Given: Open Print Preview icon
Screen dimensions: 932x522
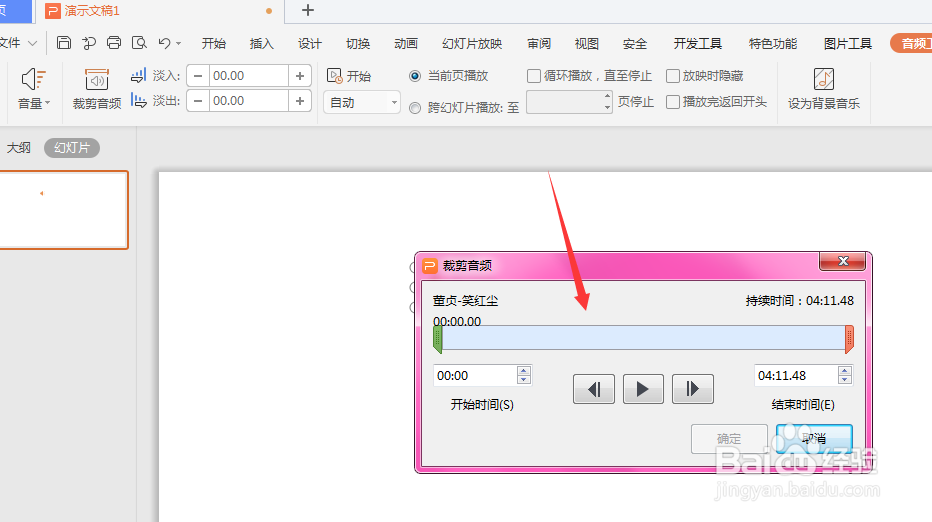Looking at the screenshot, I should tap(139, 43).
